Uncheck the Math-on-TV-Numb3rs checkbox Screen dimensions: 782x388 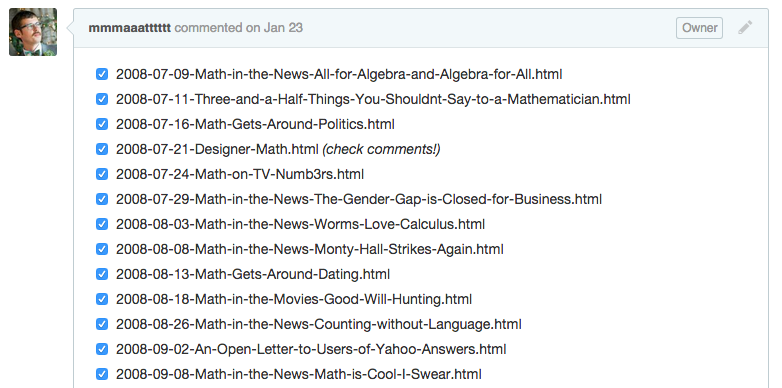[102, 174]
